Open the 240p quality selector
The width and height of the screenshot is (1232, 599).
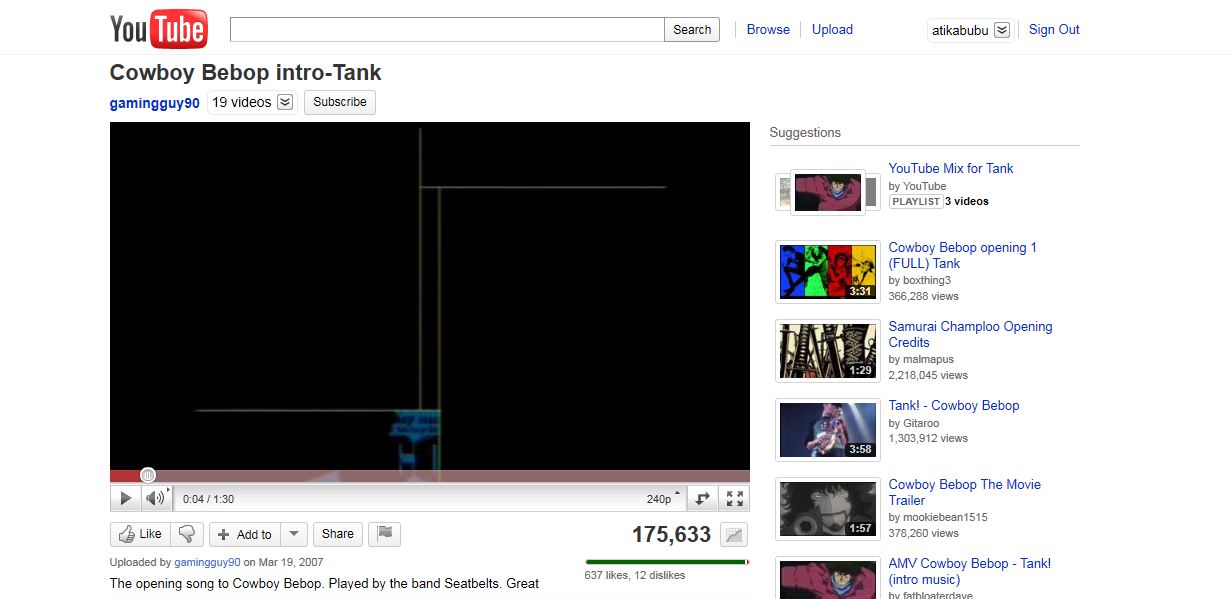pyautogui.click(x=664, y=498)
